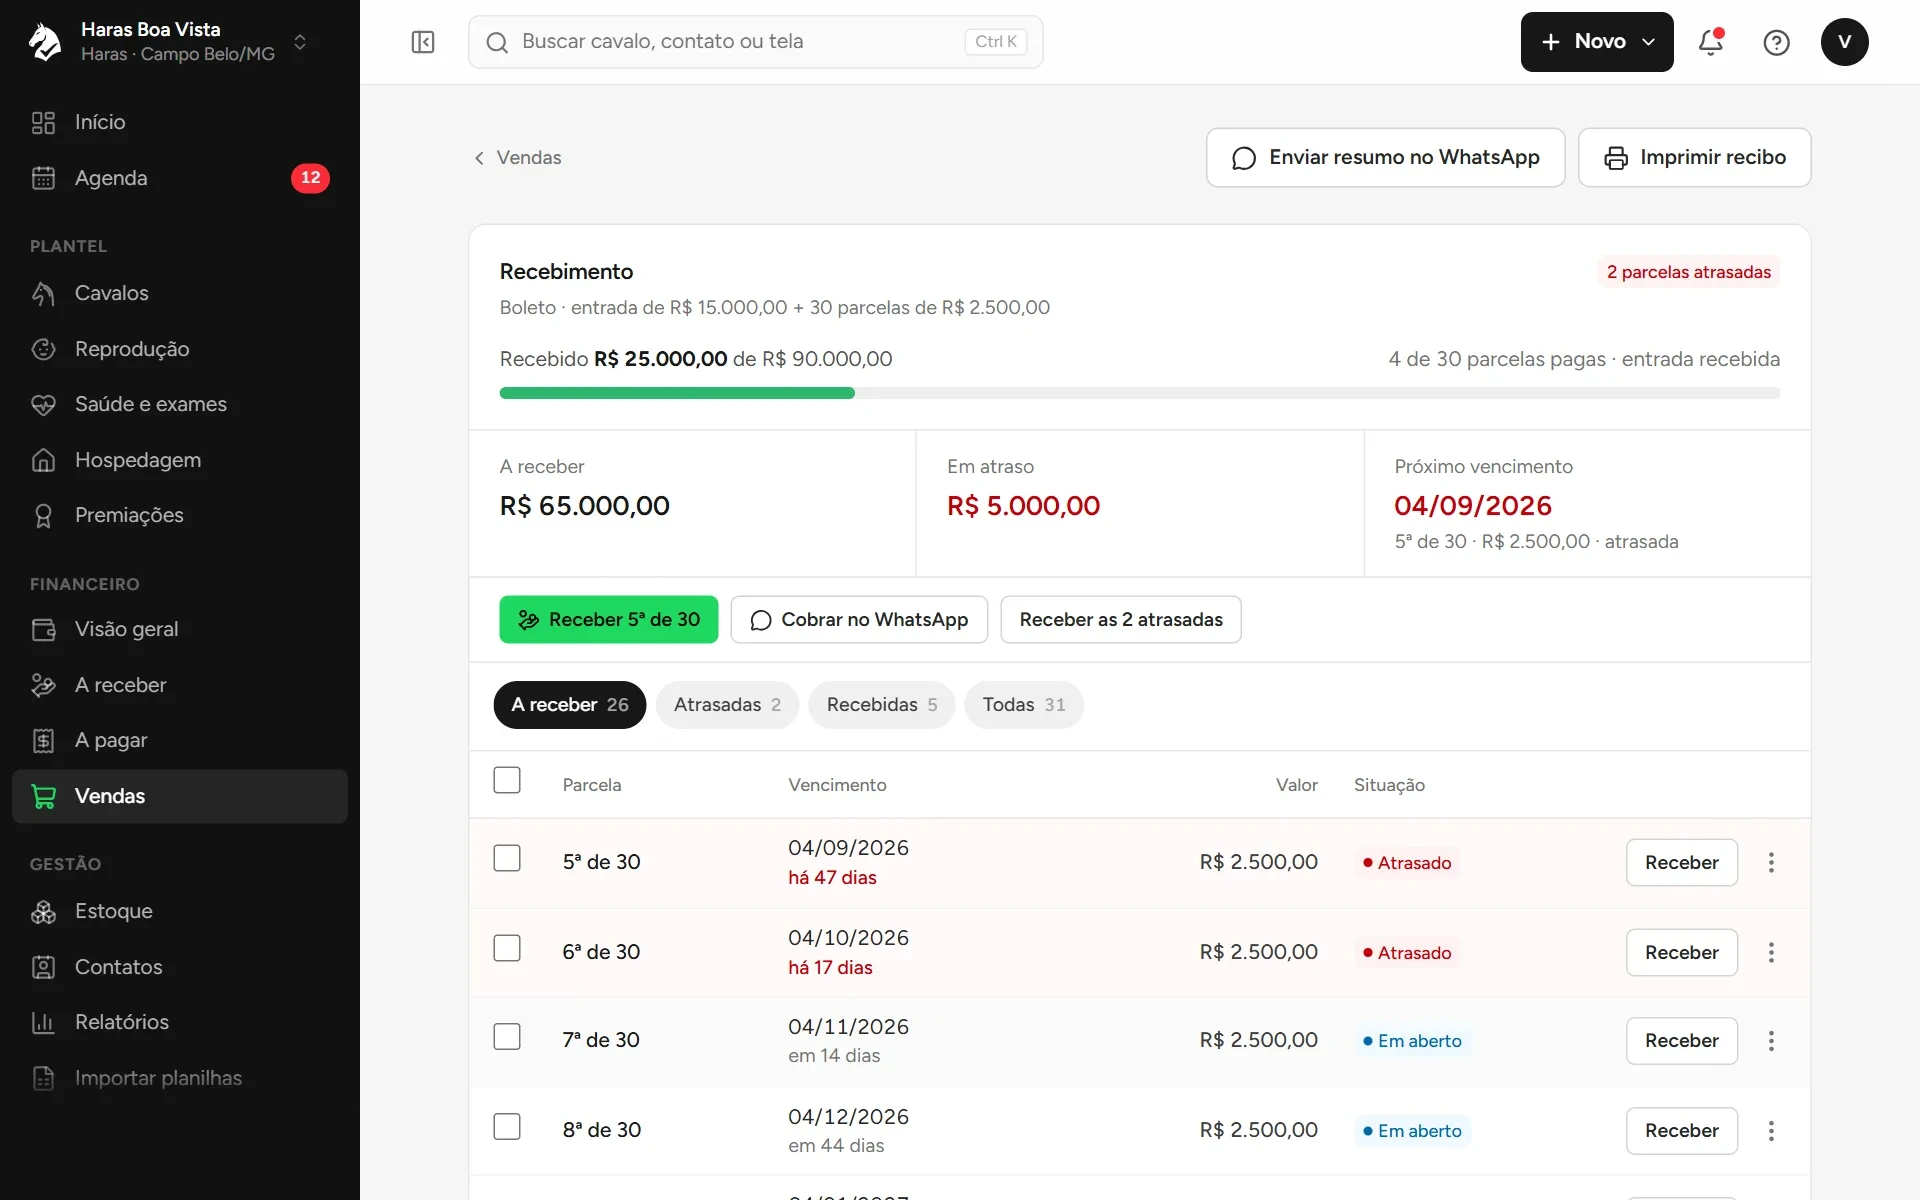Open Reprodução section
Viewport: 1920px width, 1200px height.
click(x=180, y=349)
